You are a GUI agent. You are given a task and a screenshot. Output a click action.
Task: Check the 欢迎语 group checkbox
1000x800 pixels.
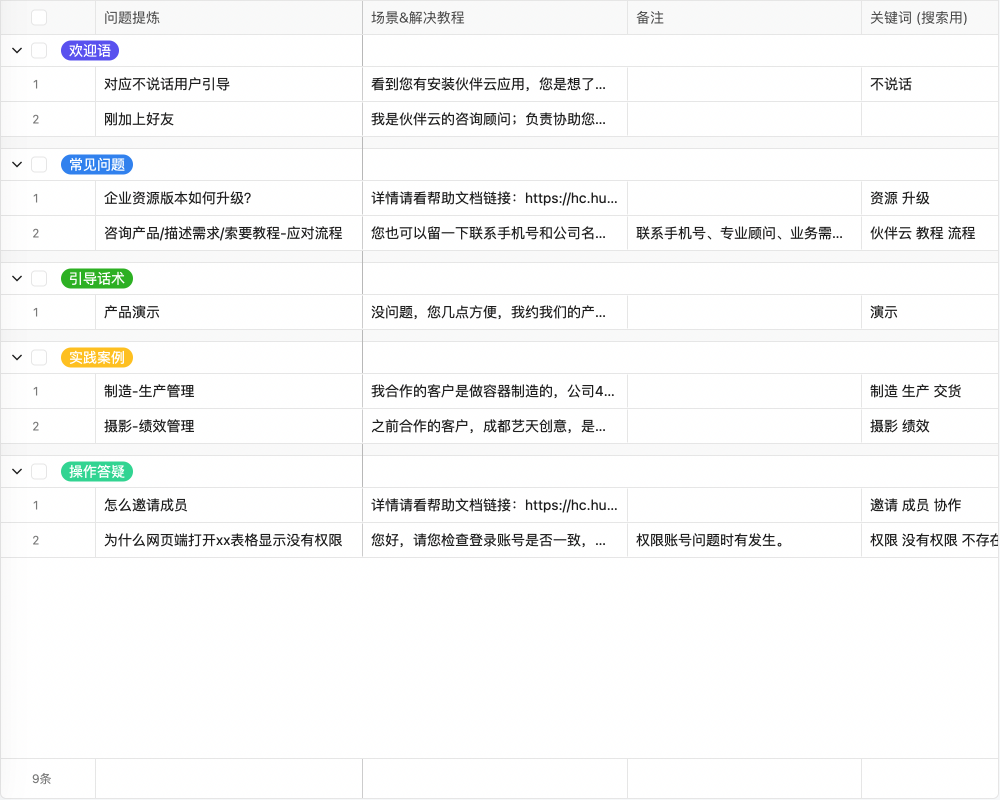click(x=38, y=50)
